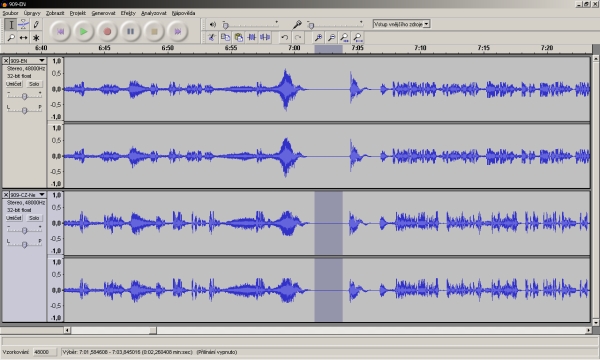
Task: Open the Projekt menu
Action: [78, 13]
